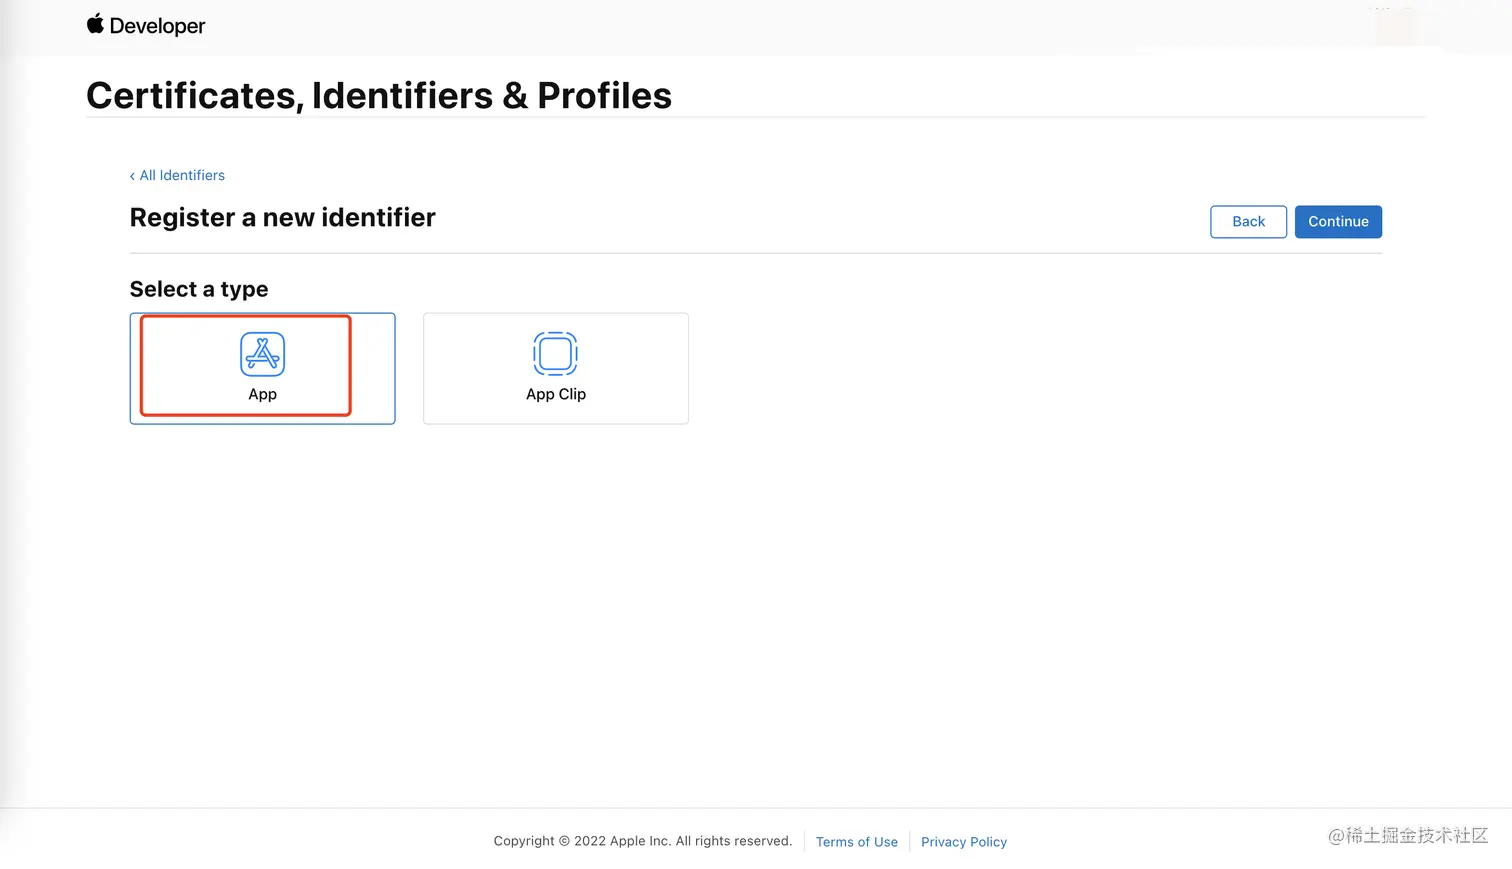The width and height of the screenshot is (1512, 869).
Task: Click the App Clip dashed-square icon
Action: click(555, 354)
